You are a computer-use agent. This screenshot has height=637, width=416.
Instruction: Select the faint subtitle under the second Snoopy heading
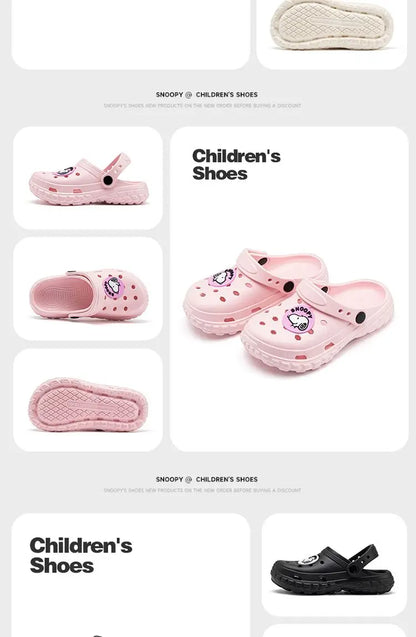tap(202, 490)
